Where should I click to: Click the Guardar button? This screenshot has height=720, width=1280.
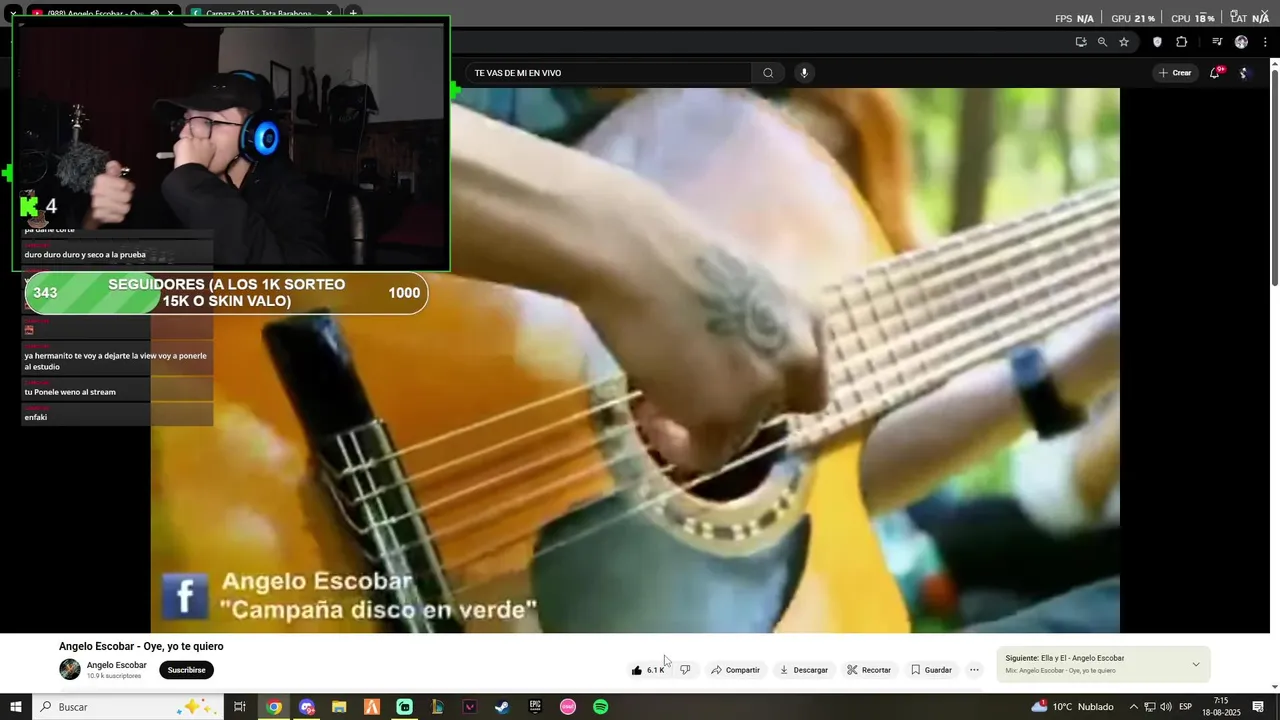click(931, 670)
